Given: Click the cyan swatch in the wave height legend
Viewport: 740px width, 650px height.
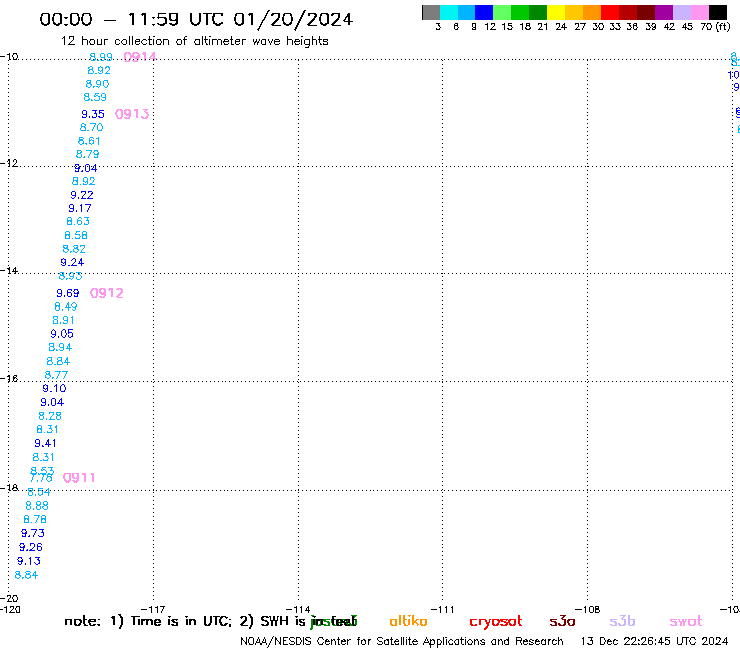Looking at the screenshot, I should pos(449,12).
